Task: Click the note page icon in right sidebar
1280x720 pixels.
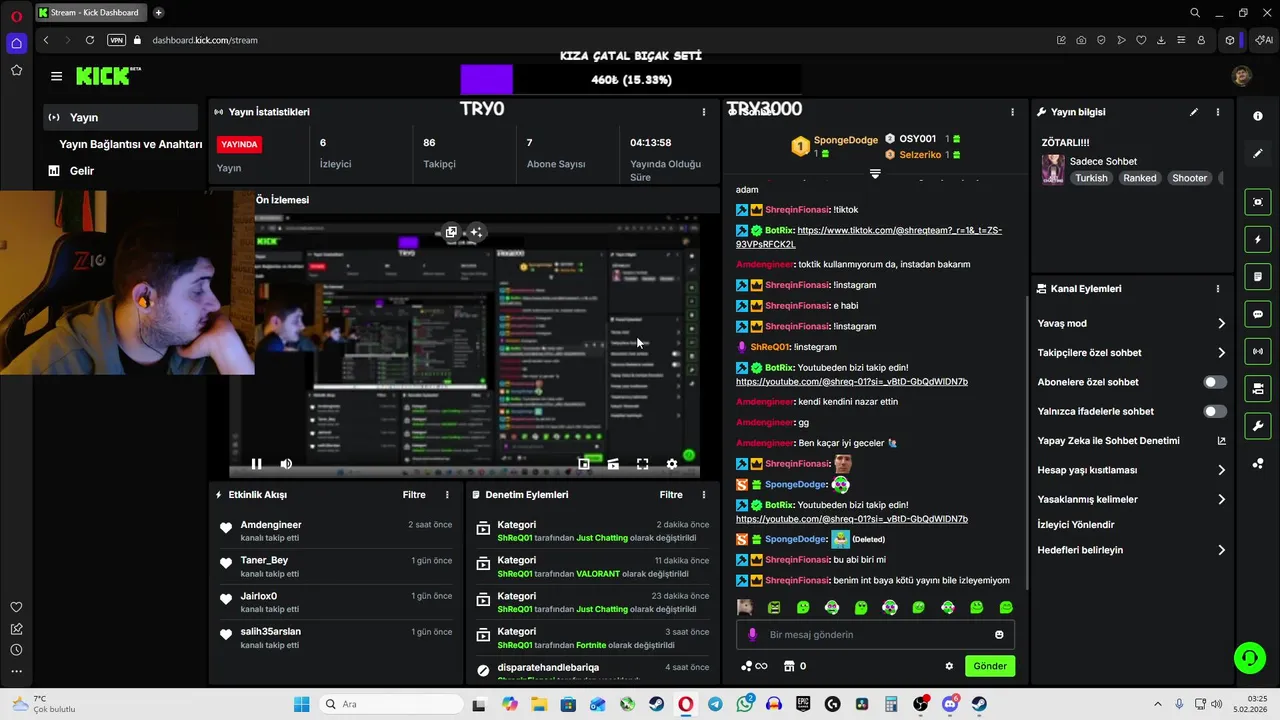Action: coord(1258,277)
